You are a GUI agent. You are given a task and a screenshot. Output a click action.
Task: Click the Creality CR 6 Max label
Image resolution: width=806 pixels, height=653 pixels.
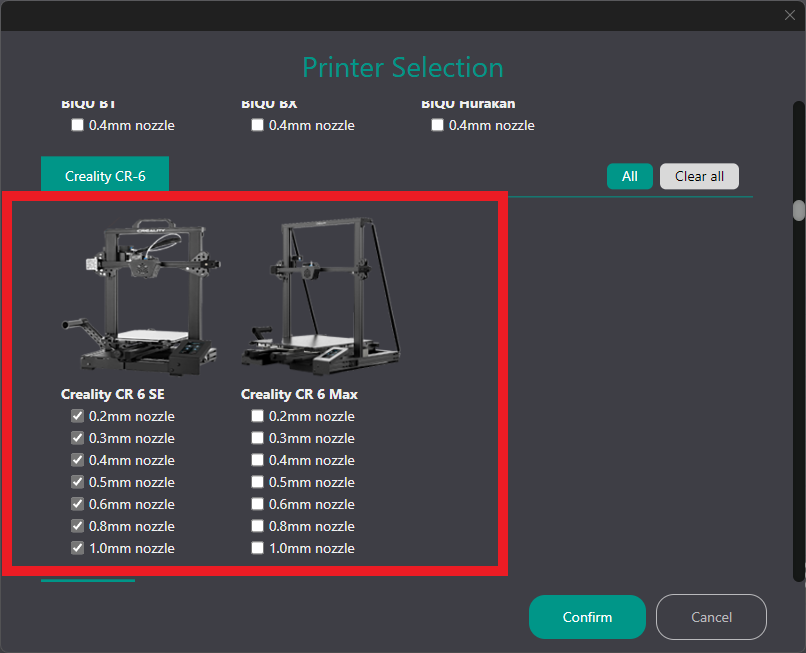point(299,394)
